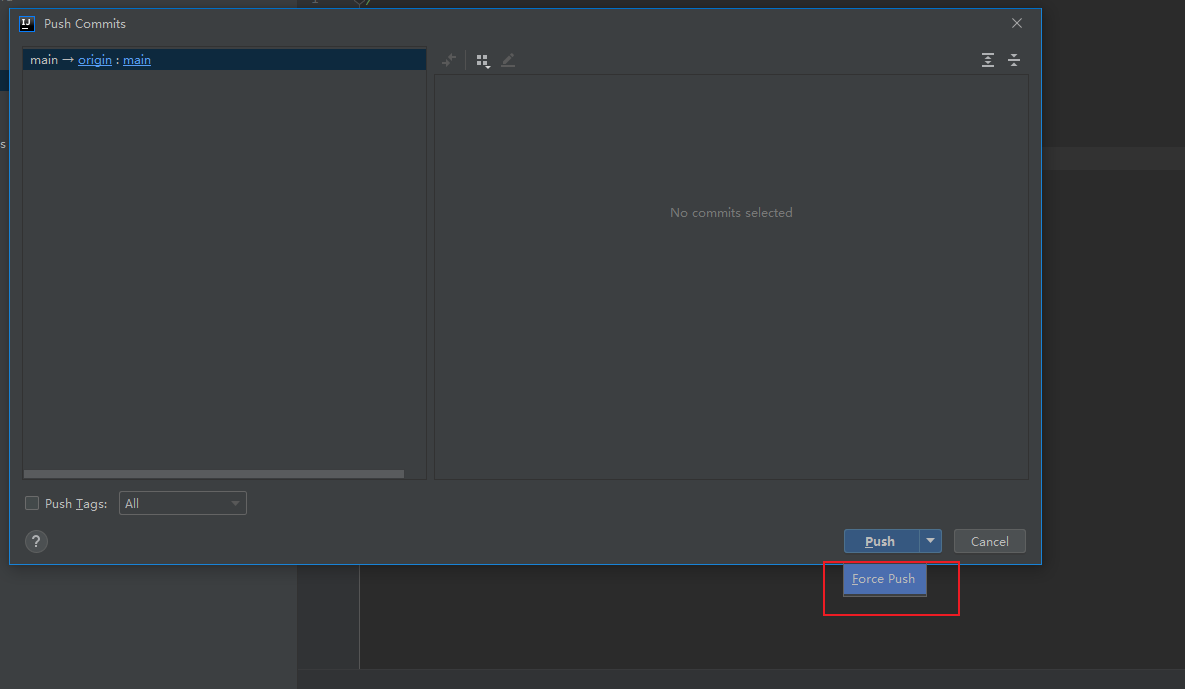Open the help question mark button

pos(36,541)
